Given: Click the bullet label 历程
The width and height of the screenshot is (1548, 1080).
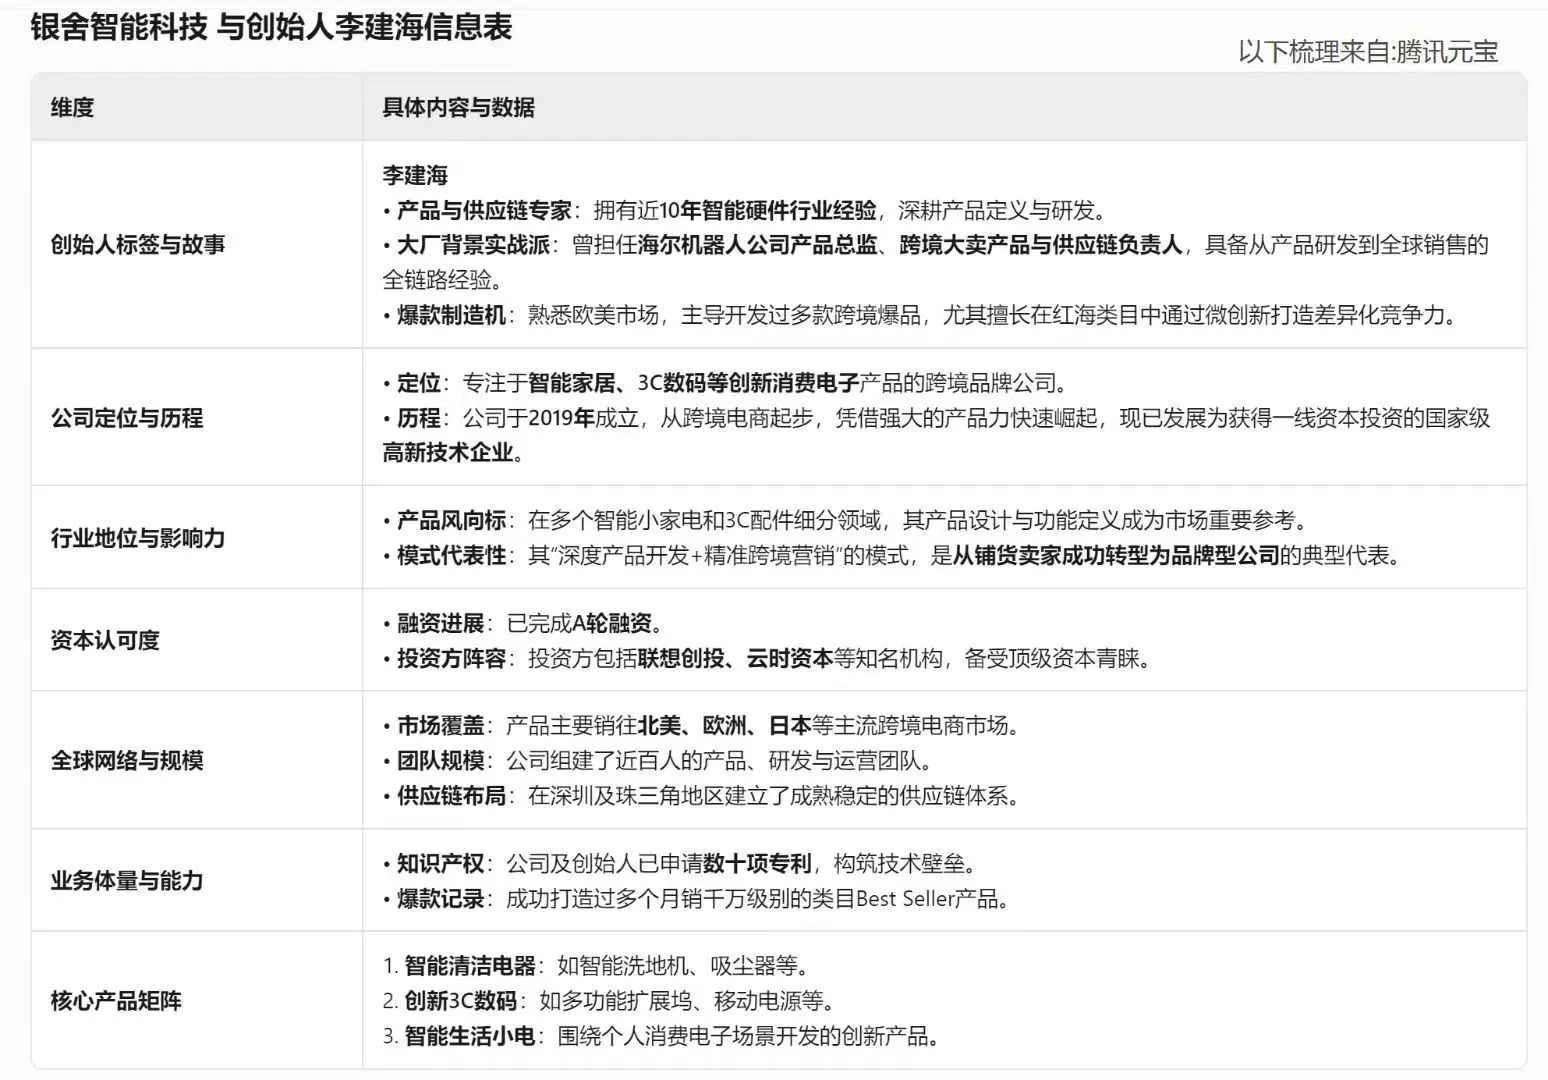Looking at the screenshot, I should [419, 418].
